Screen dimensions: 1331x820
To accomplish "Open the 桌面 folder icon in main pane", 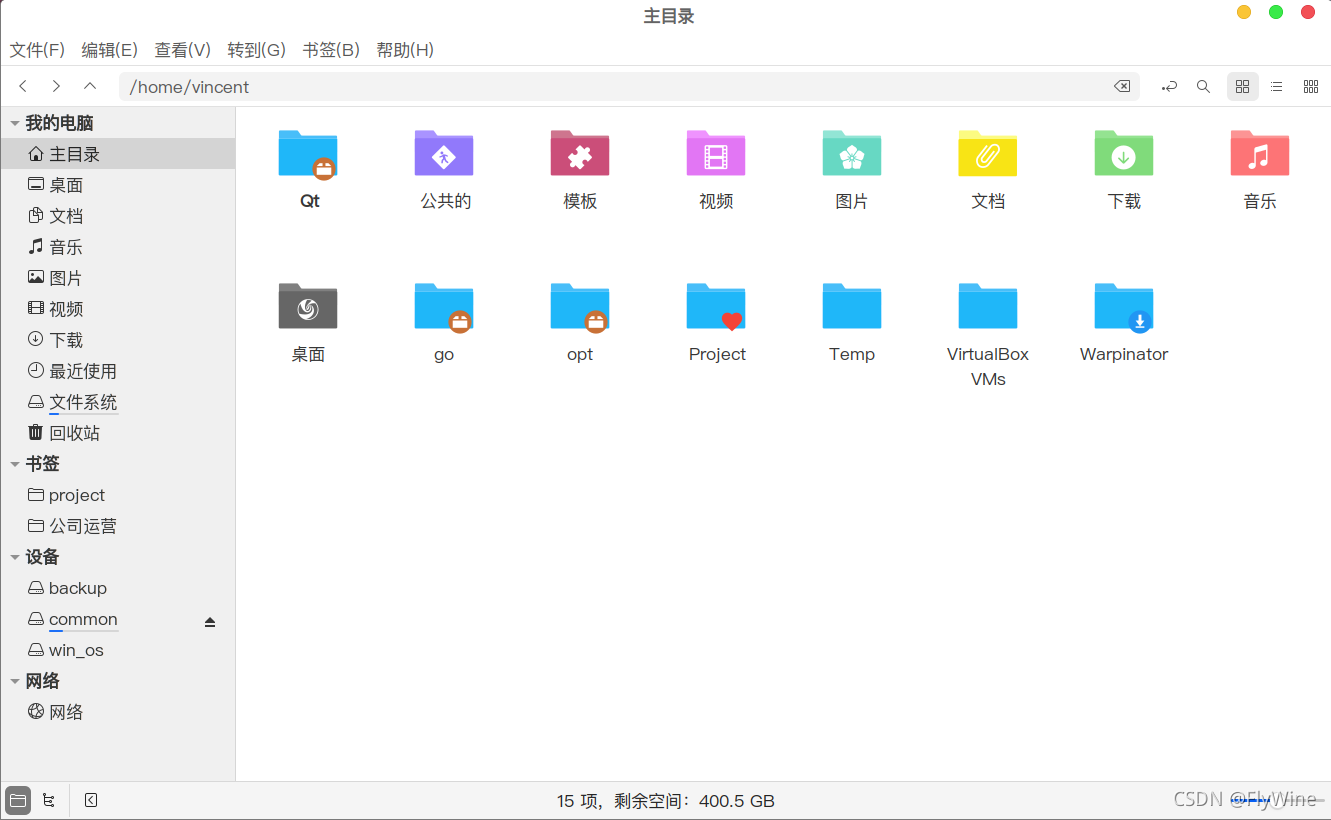I will [x=308, y=307].
